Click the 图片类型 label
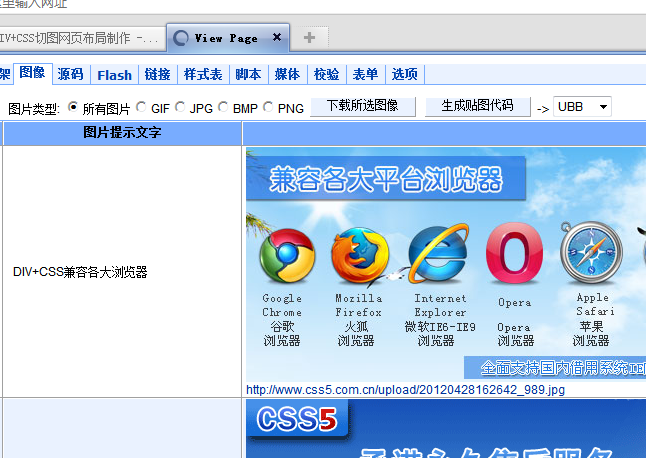 (34, 109)
